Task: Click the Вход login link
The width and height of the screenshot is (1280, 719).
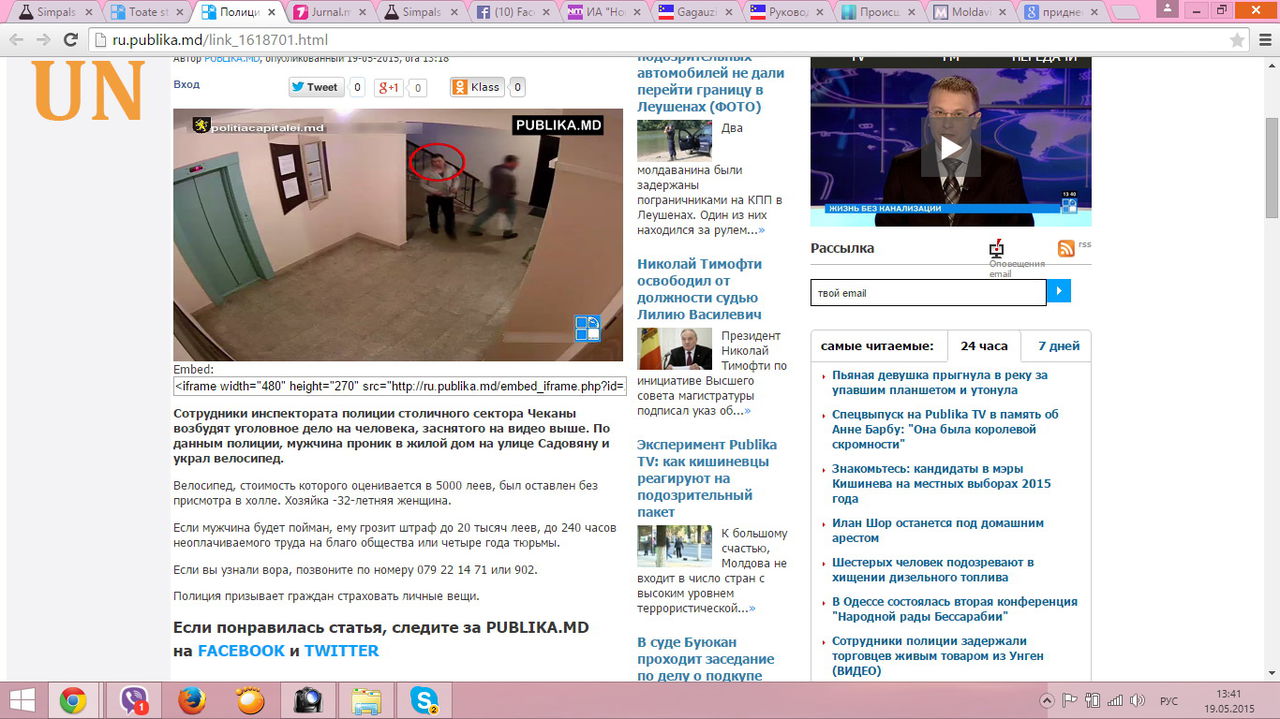Action: [187, 85]
